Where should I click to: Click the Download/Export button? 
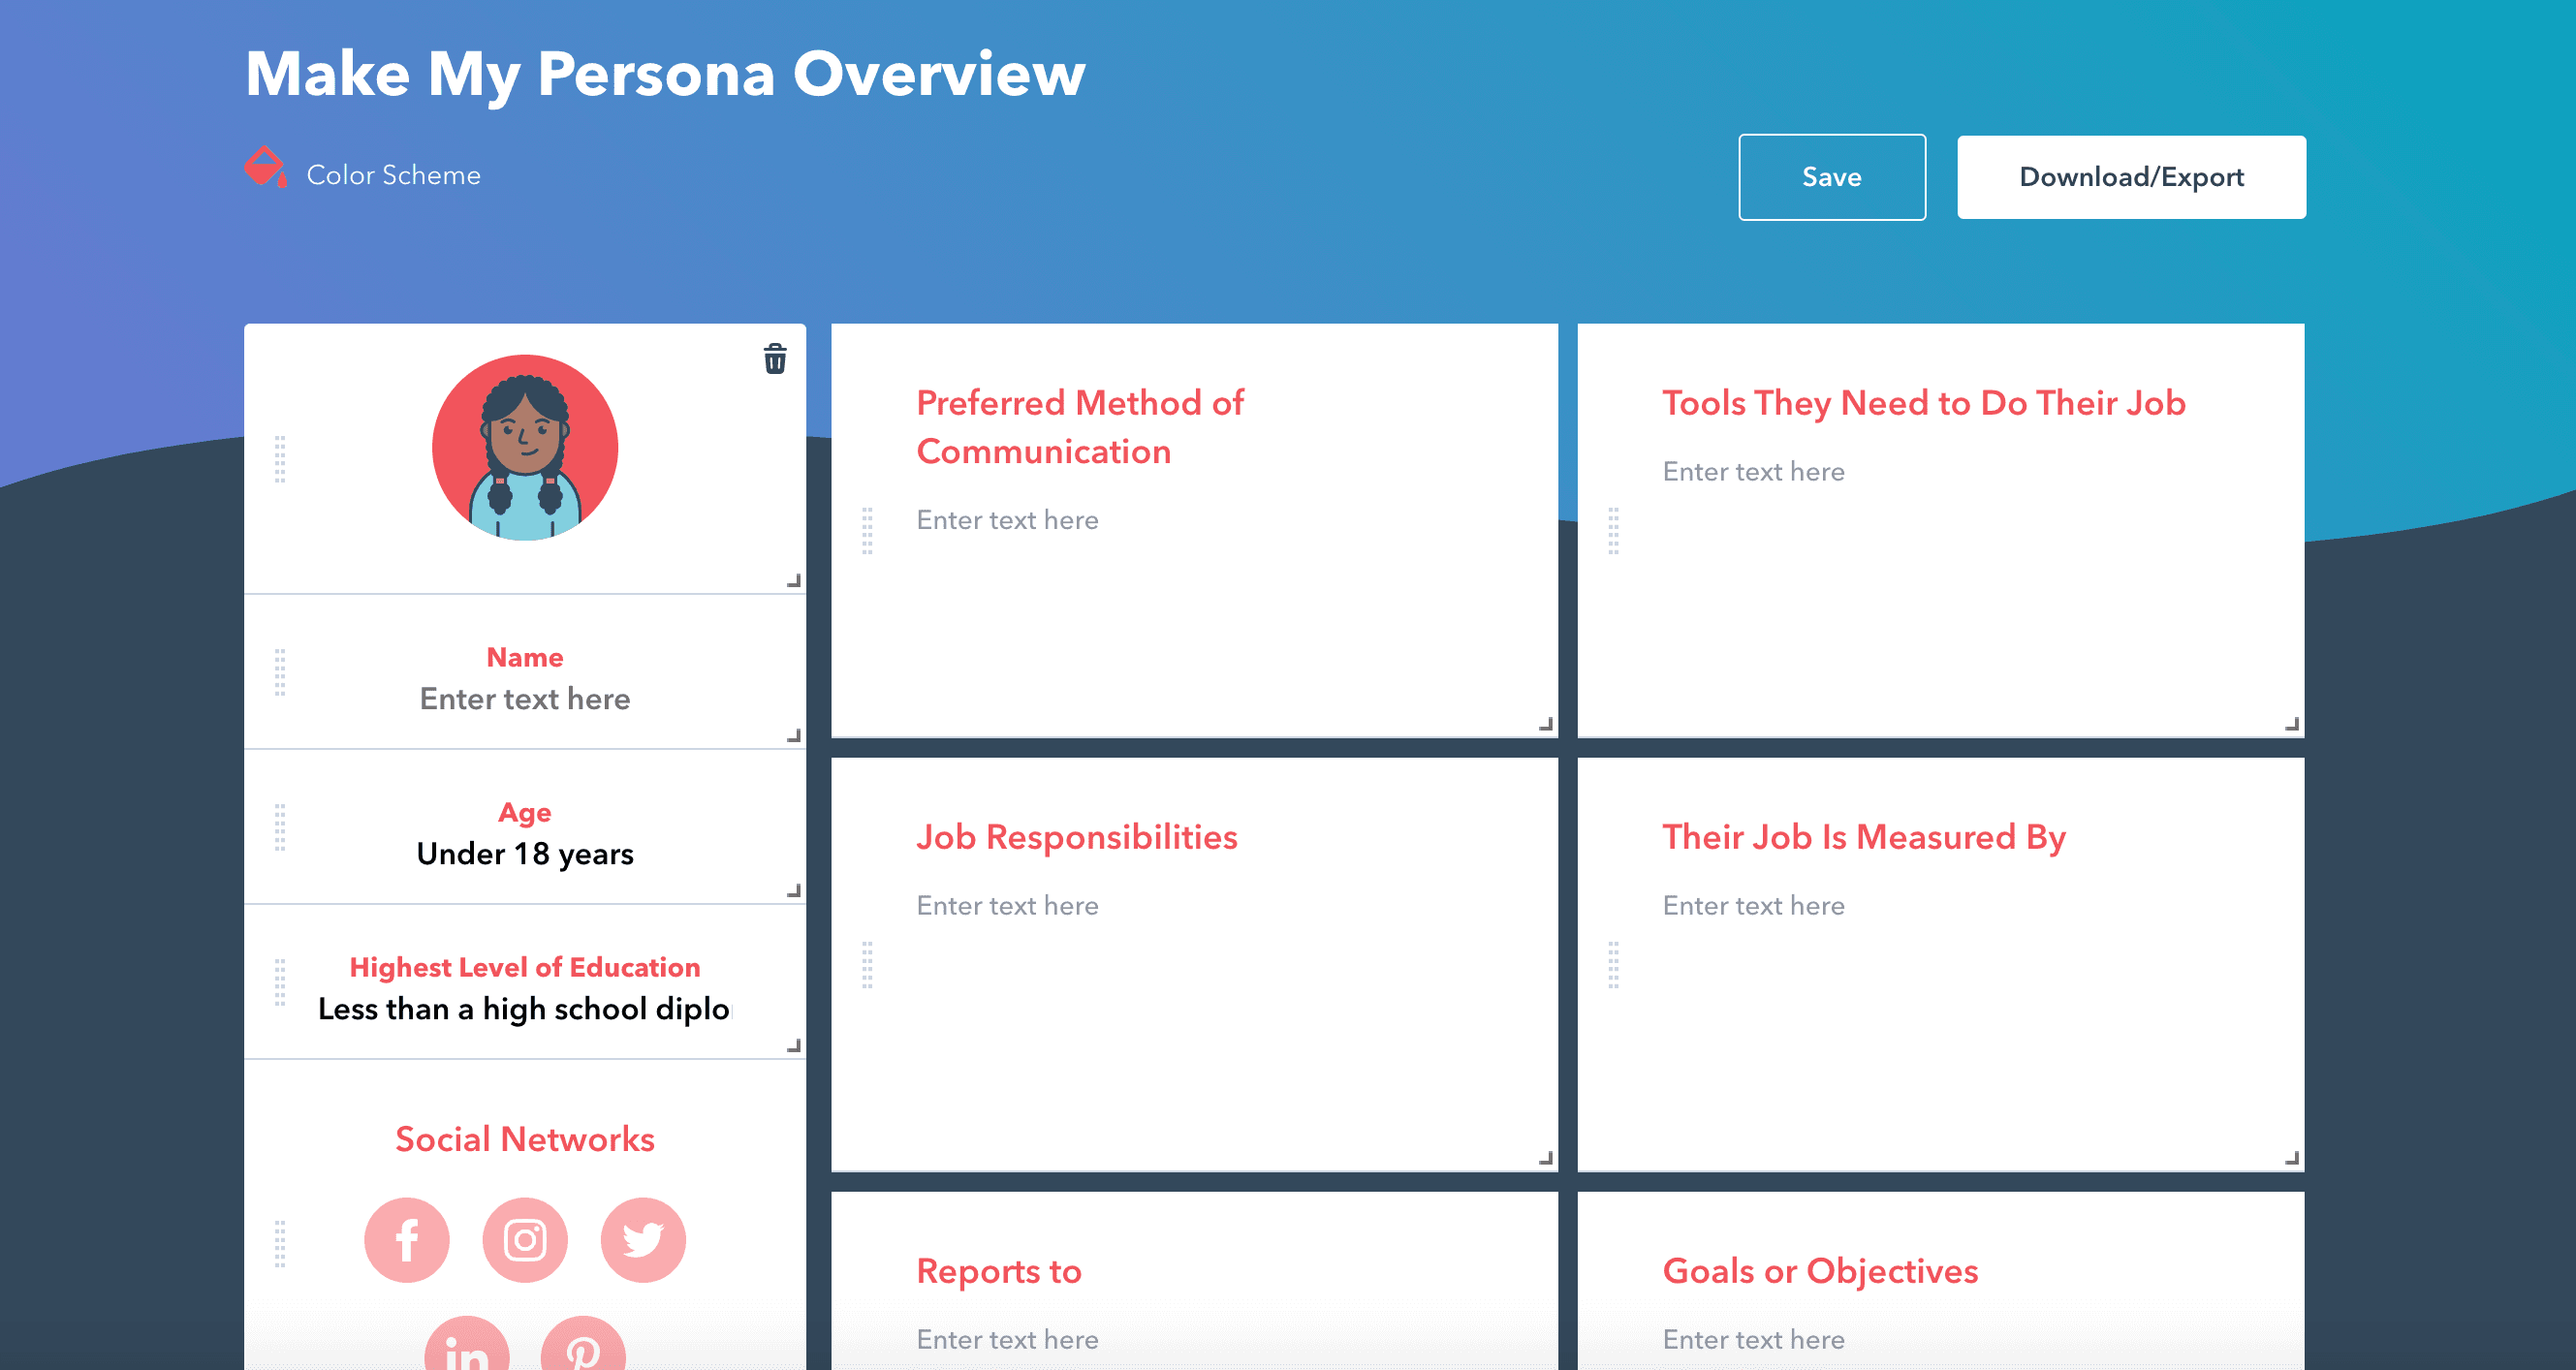(2131, 175)
